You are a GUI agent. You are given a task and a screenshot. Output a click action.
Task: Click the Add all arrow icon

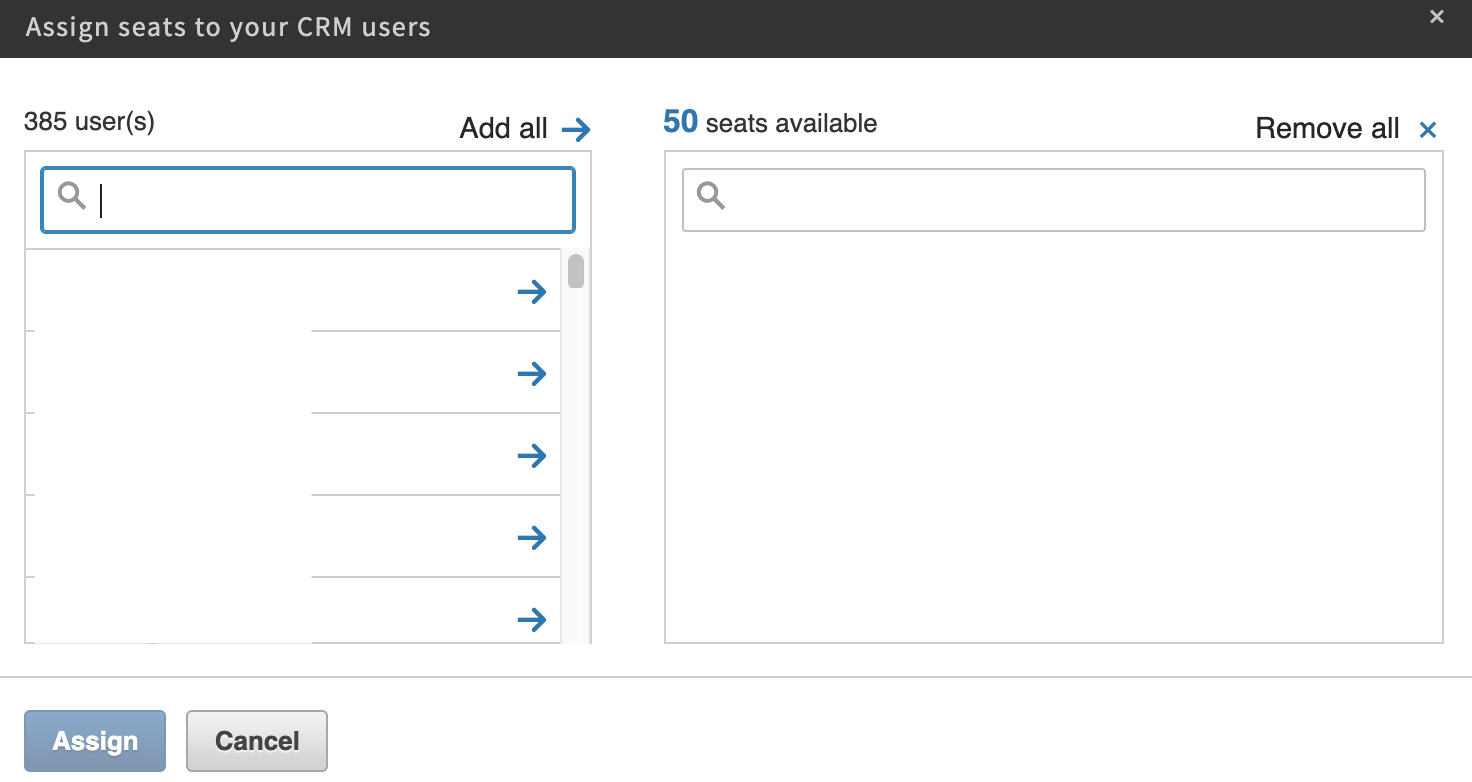click(576, 129)
